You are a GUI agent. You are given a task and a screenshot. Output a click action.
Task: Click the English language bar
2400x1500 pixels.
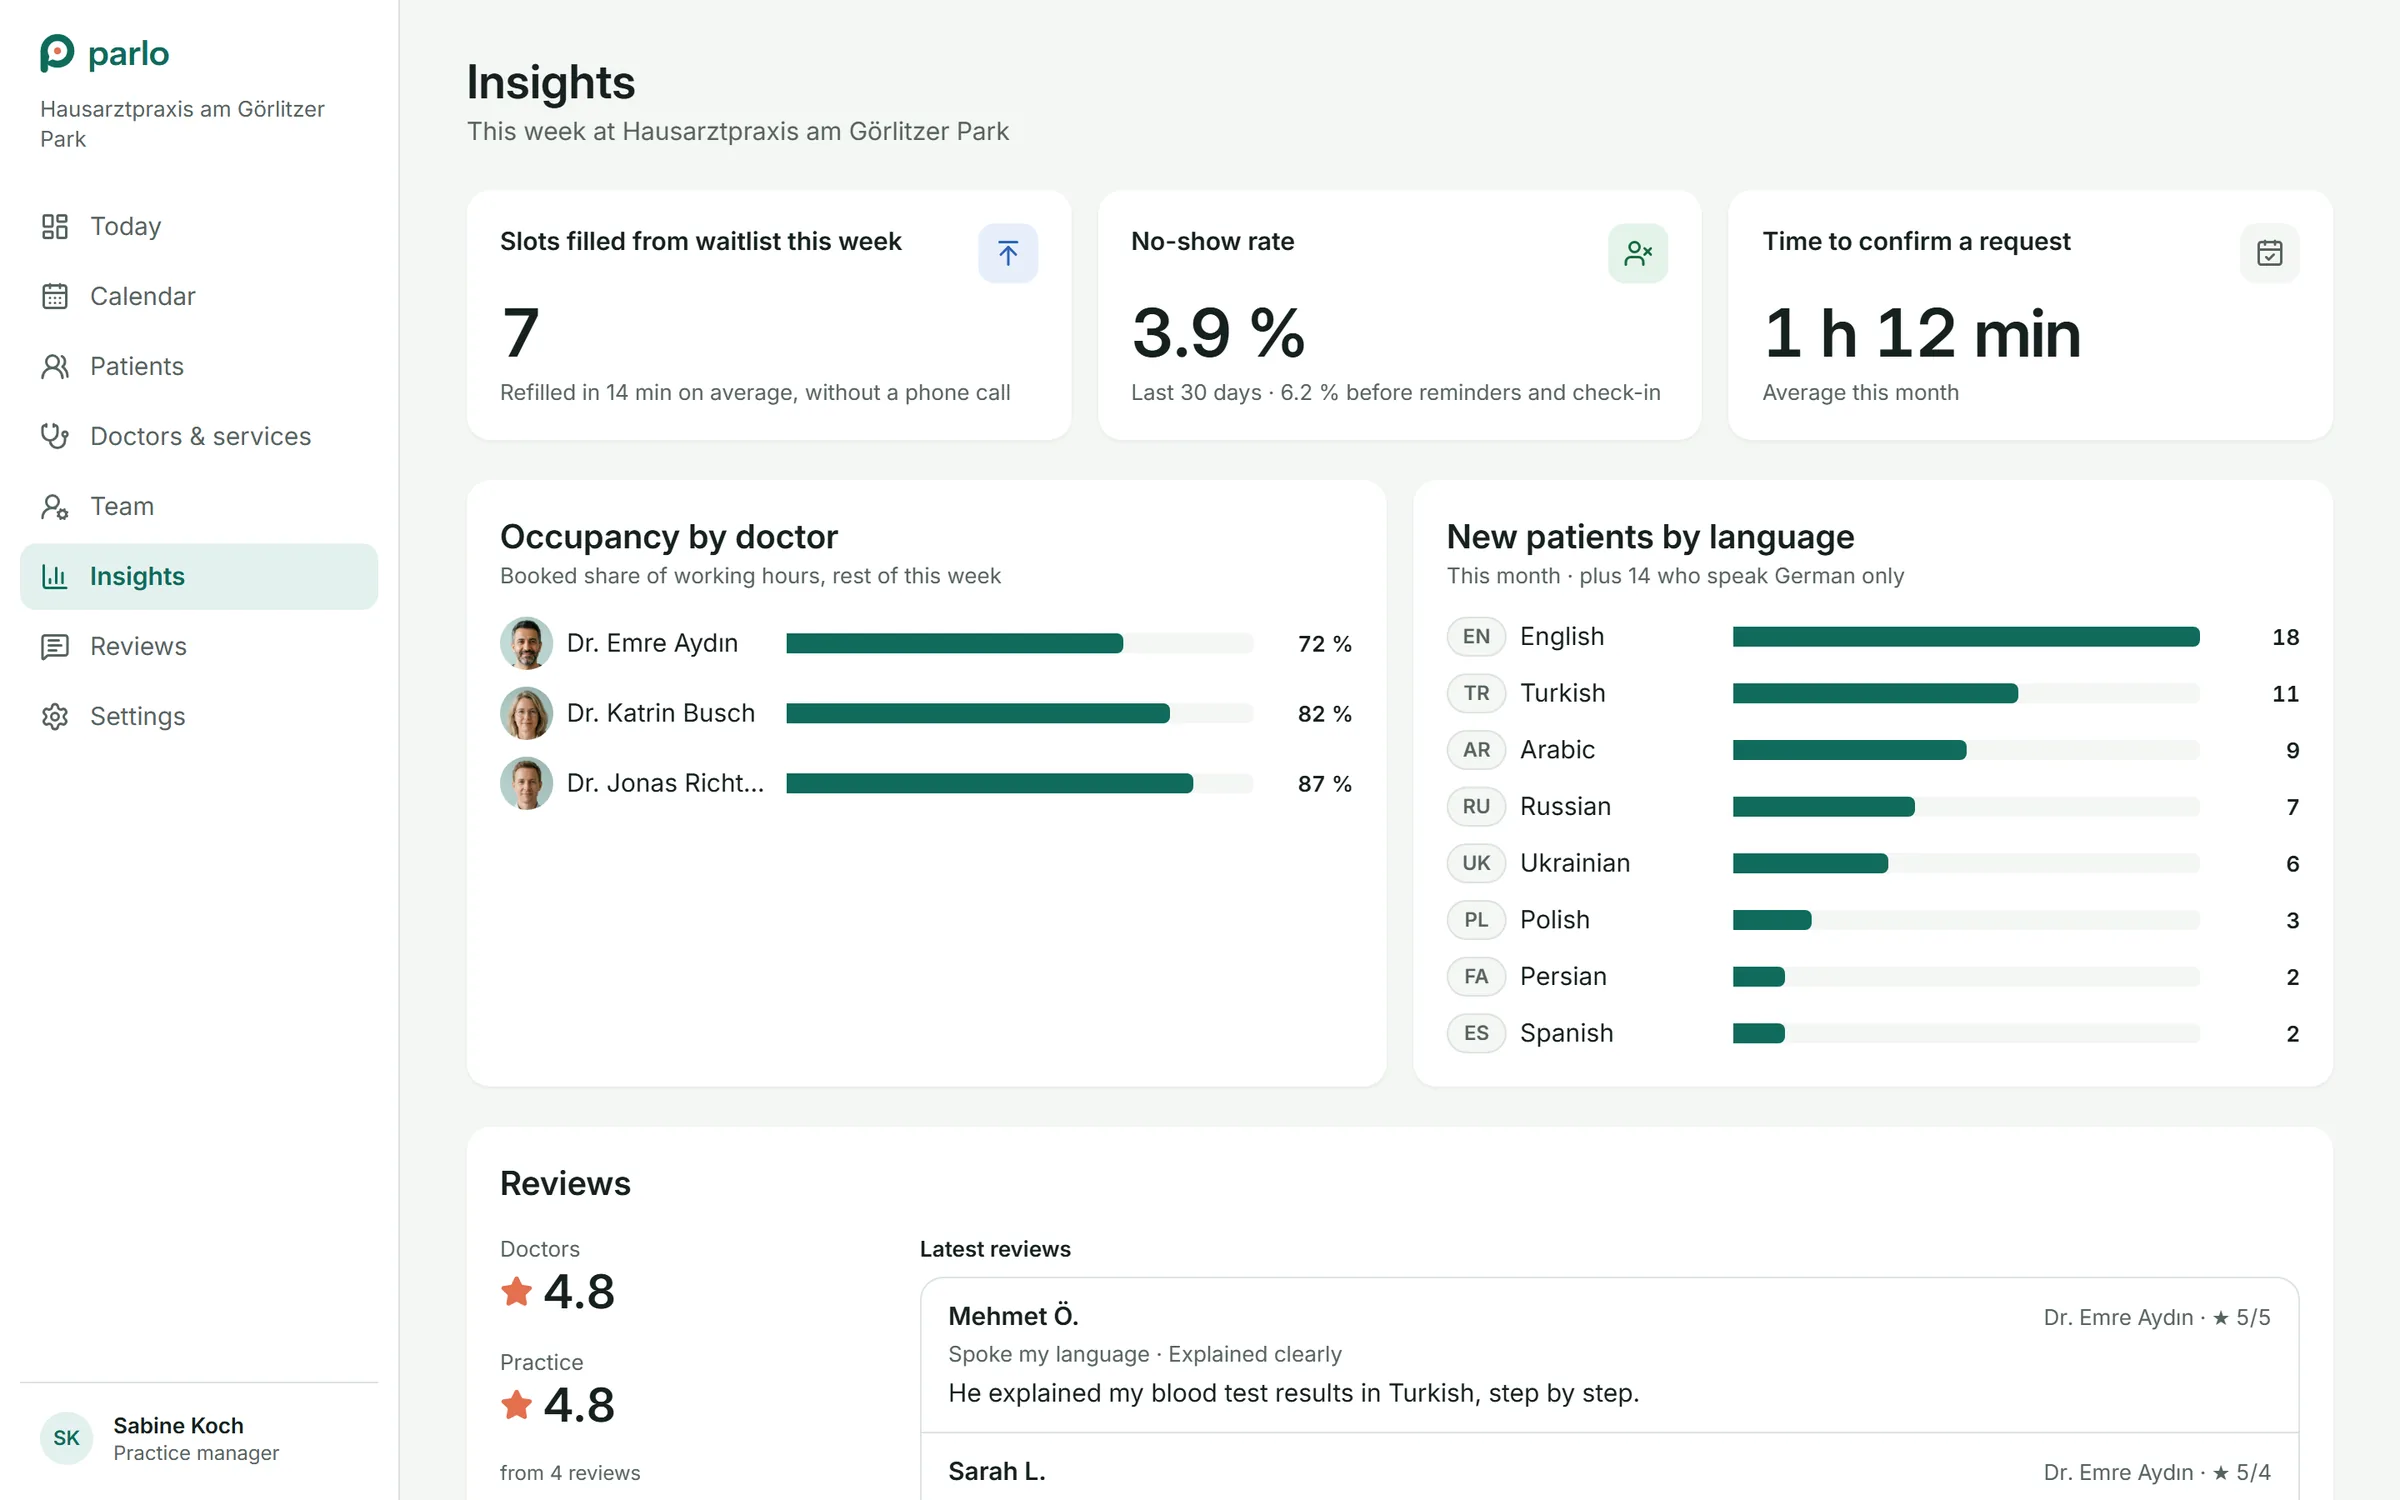pos(1966,637)
